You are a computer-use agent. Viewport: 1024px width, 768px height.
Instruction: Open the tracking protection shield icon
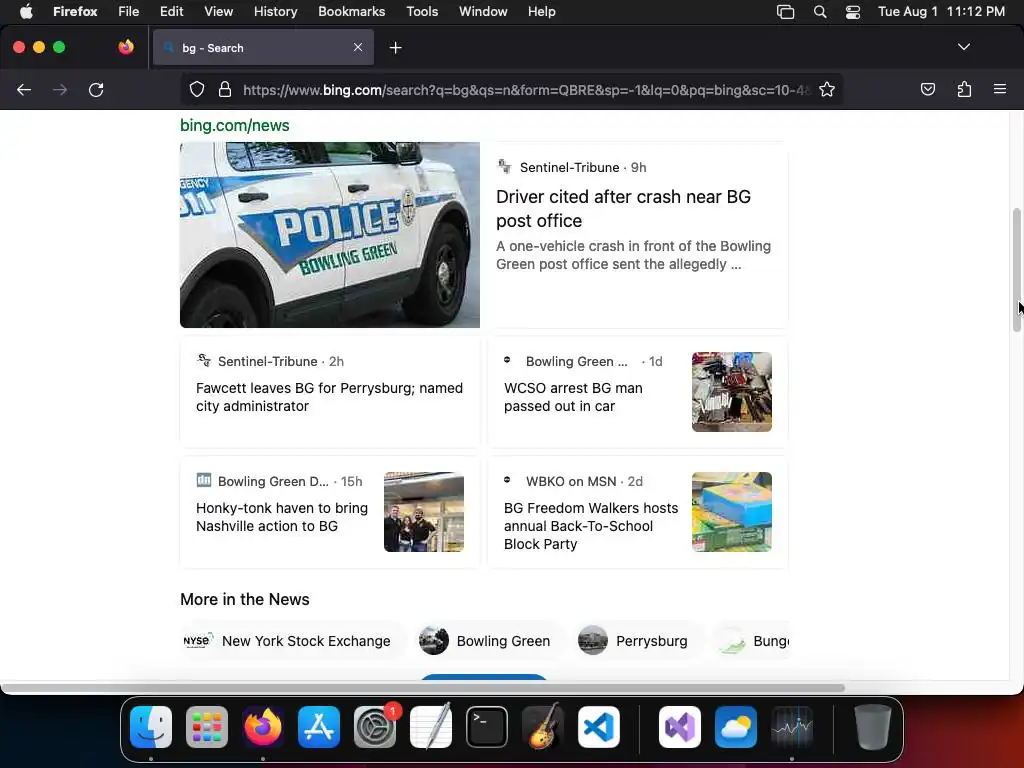coord(197,89)
